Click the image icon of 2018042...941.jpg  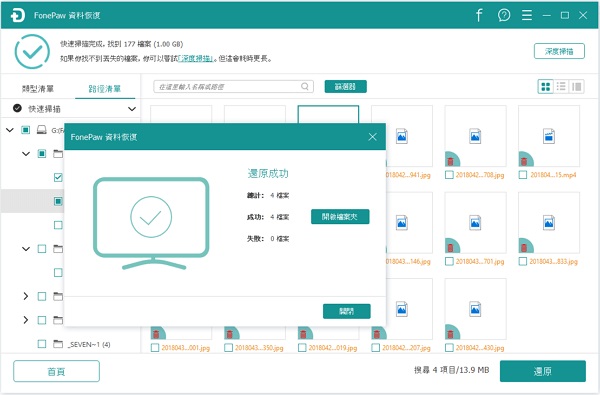click(402, 136)
